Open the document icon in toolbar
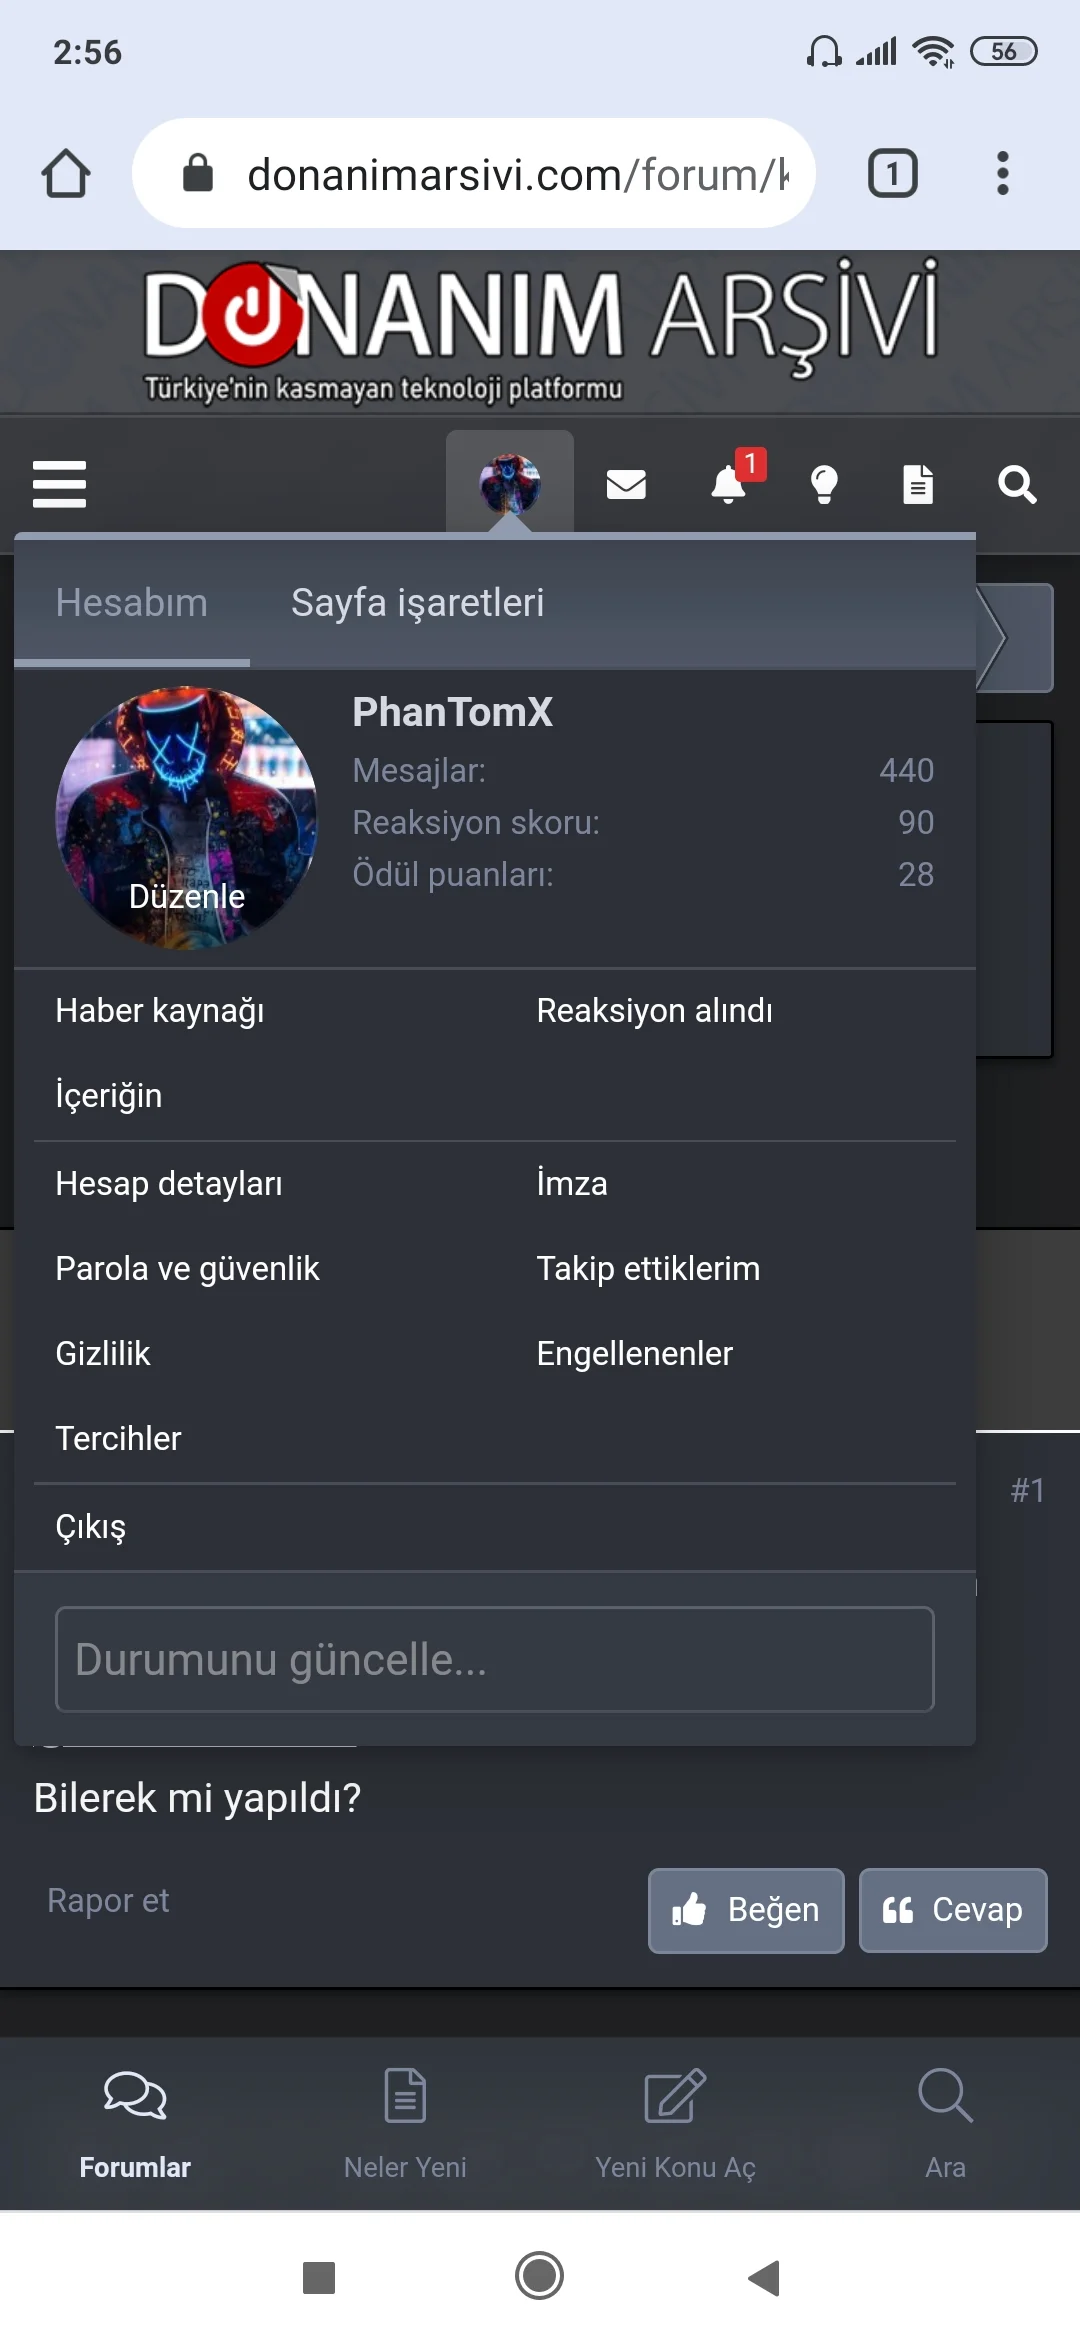Screen dimensions: 1080x2340 [918, 485]
